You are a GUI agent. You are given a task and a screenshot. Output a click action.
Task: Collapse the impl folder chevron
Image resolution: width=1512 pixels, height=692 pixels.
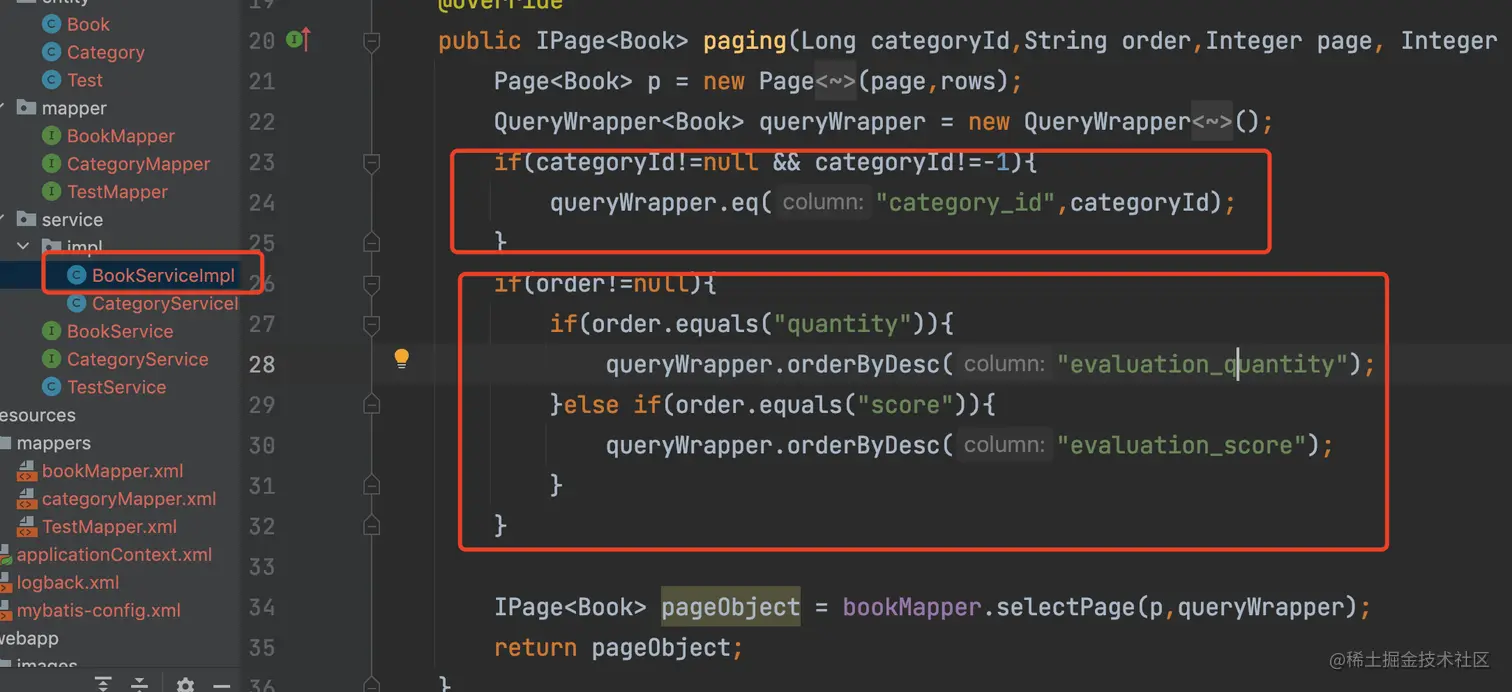(x=24, y=247)
